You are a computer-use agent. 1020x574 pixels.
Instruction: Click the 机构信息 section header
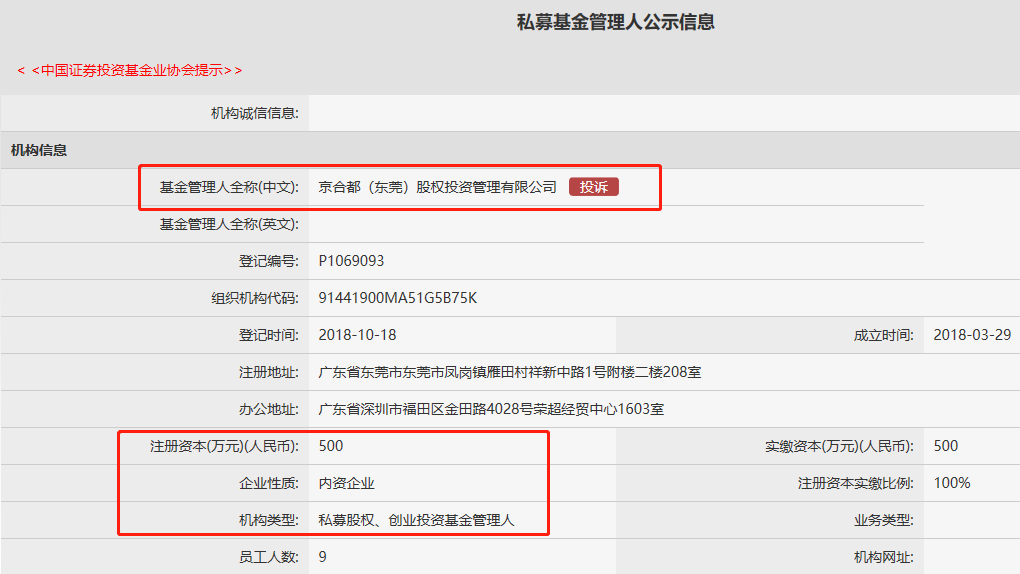(39, 150)
